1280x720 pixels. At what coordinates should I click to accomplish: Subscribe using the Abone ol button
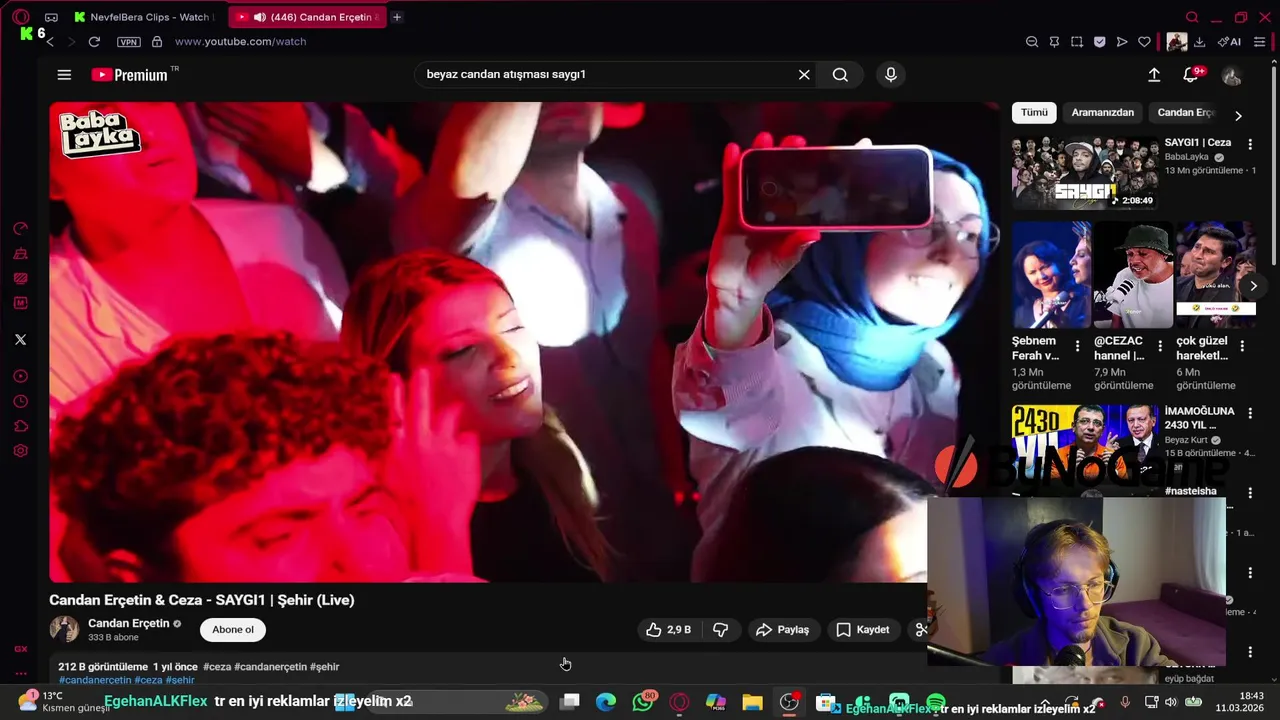(233, 630)
